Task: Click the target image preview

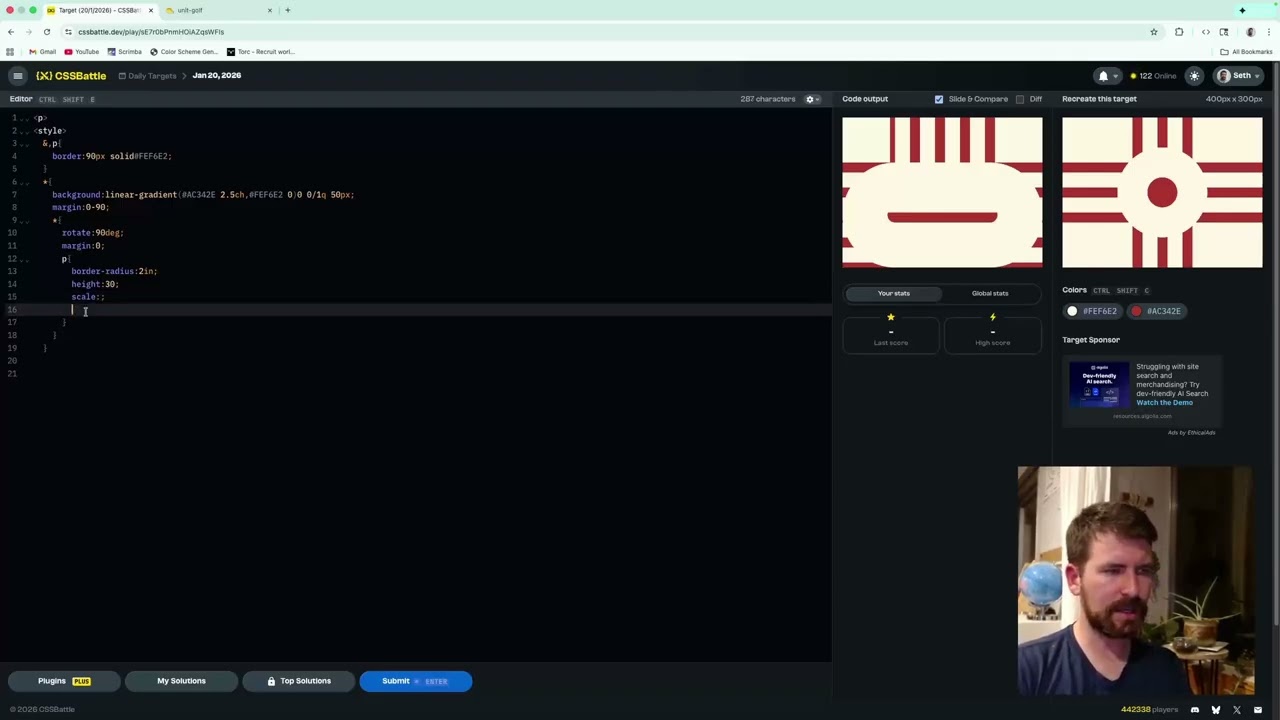Action: click(x=1162, y=192)
